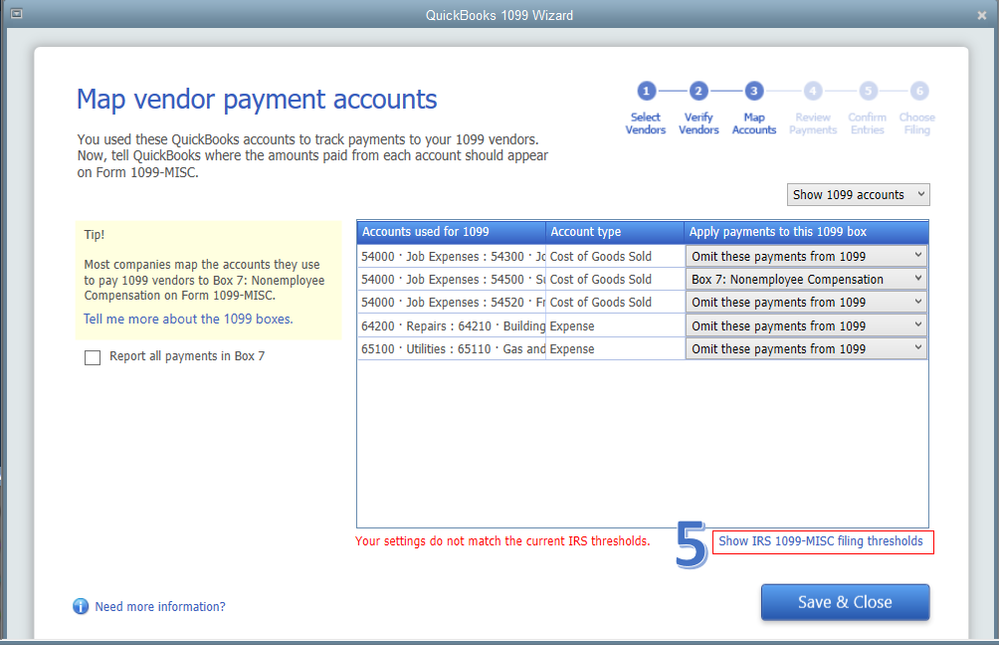Click the window menu icon in title bar
Image resolution: width=999 pixels, height=645 pixels.
pos(17,13)
